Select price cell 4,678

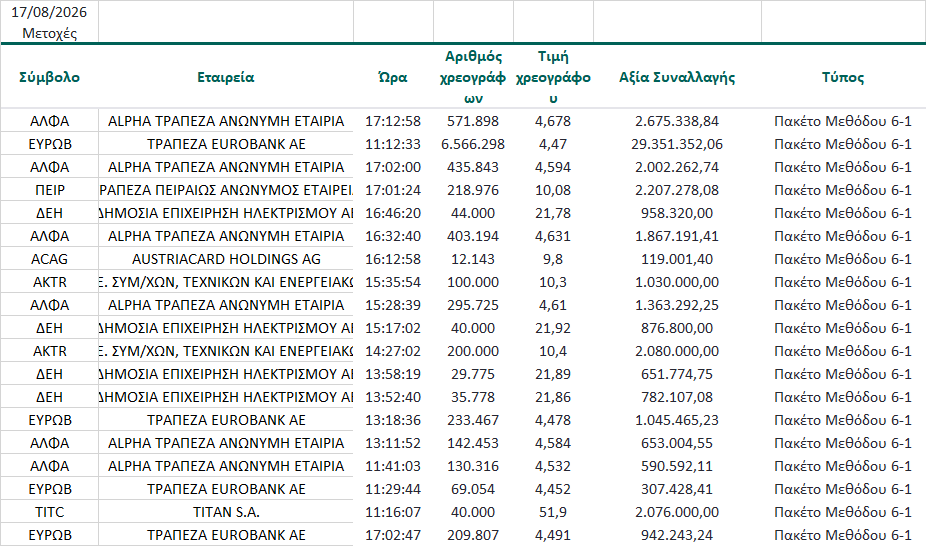click(x=553, y=121)
